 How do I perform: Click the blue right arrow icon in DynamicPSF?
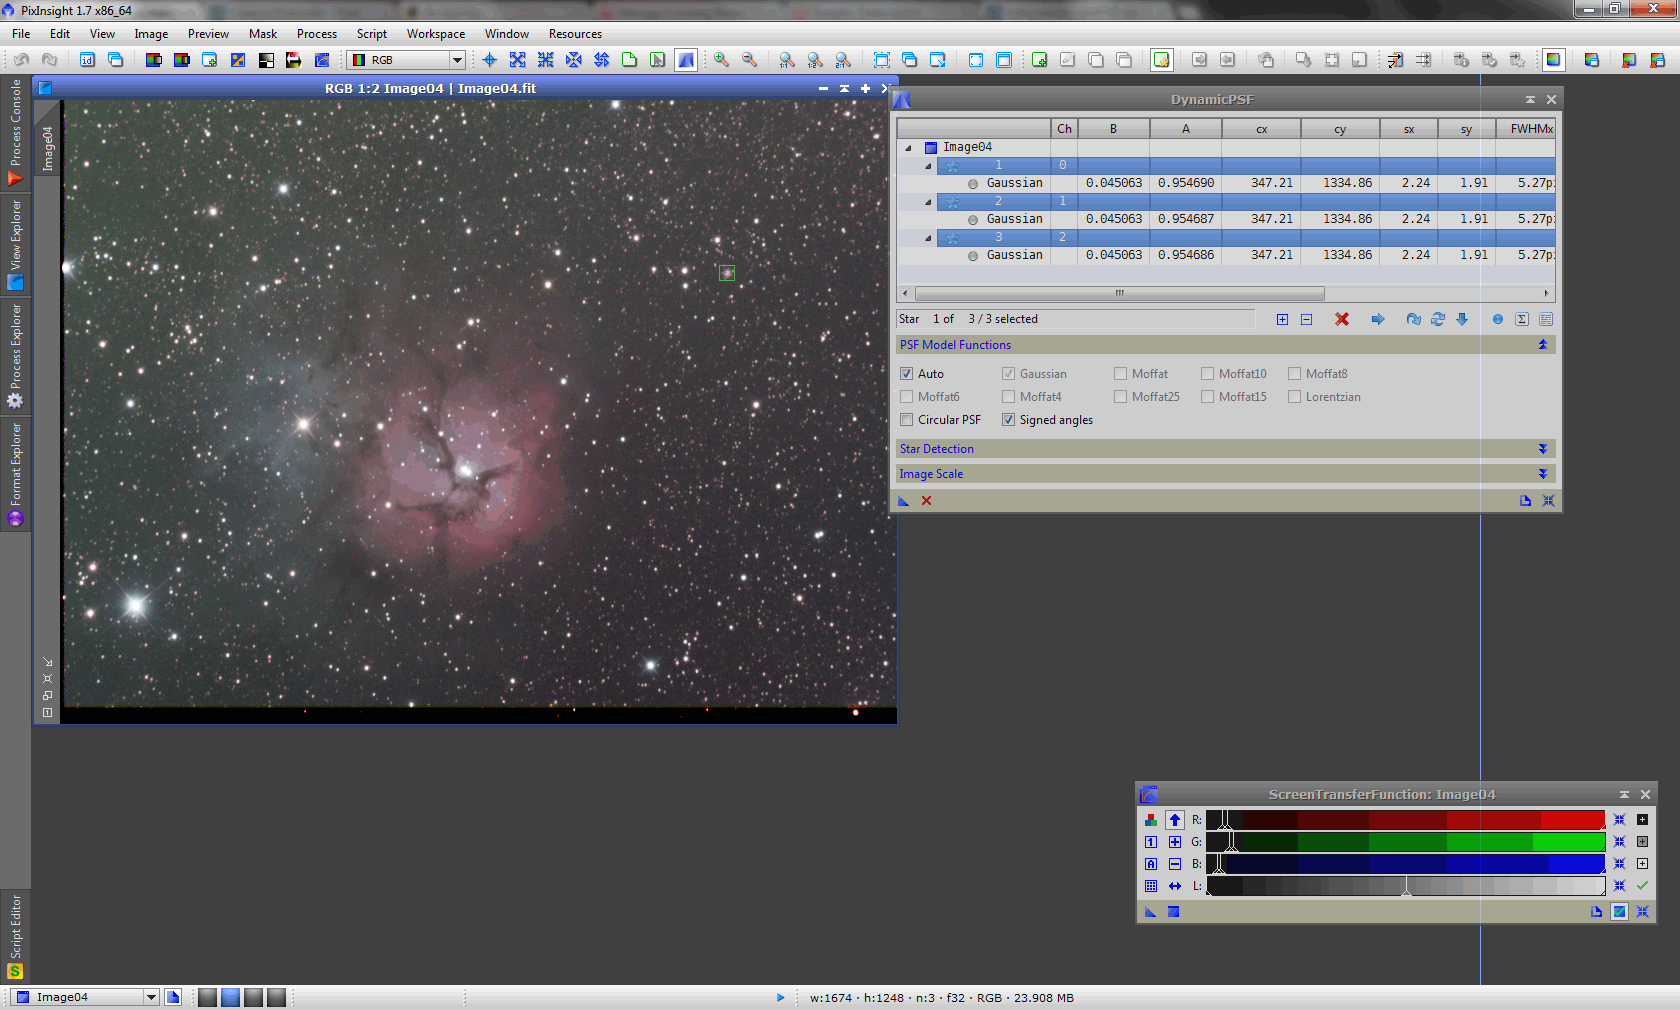pos(1377,319)
